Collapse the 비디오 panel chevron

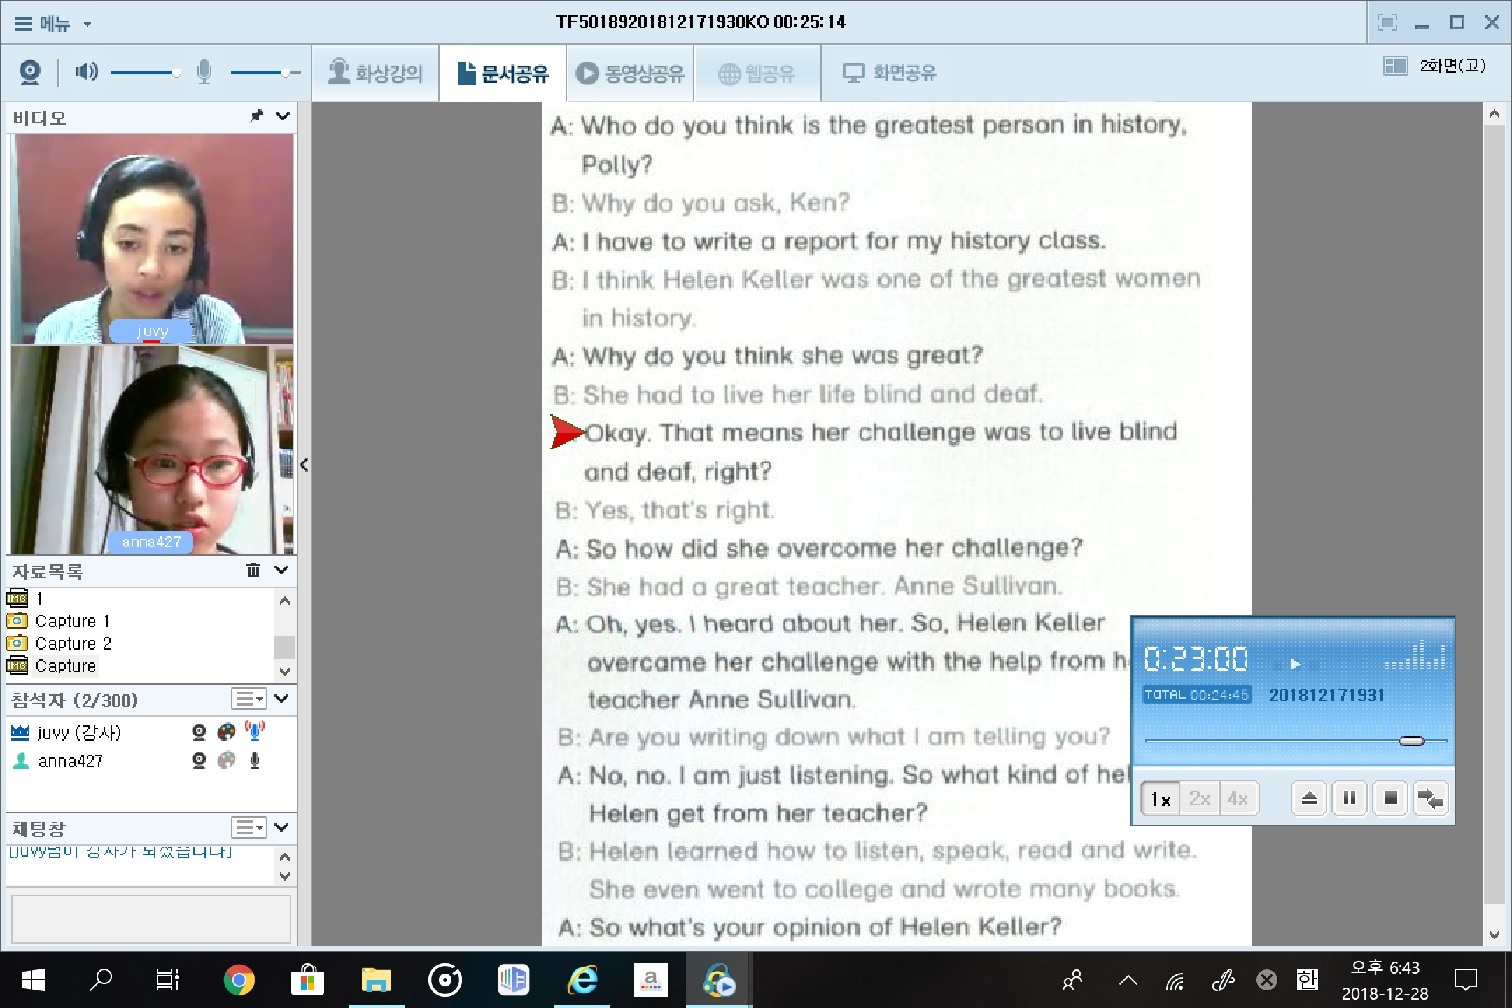(x=283, y=116)
